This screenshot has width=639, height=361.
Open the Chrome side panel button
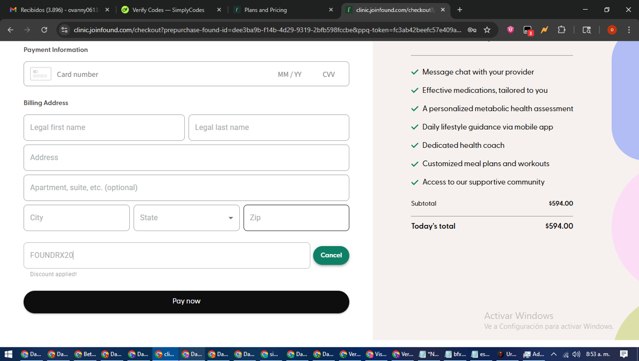coord(586,30)
